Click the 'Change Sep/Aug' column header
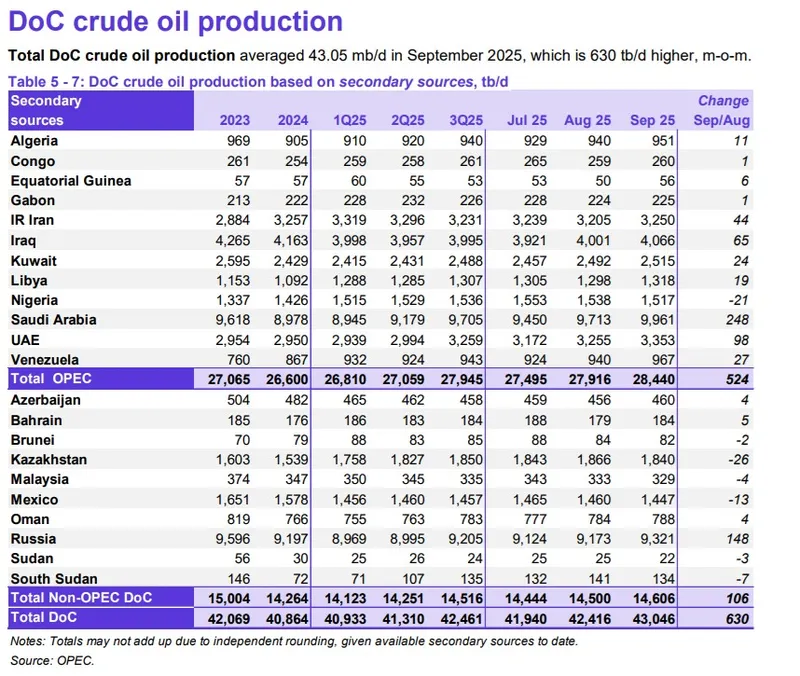The image size is (800, 676). click(x=721, y=110)
